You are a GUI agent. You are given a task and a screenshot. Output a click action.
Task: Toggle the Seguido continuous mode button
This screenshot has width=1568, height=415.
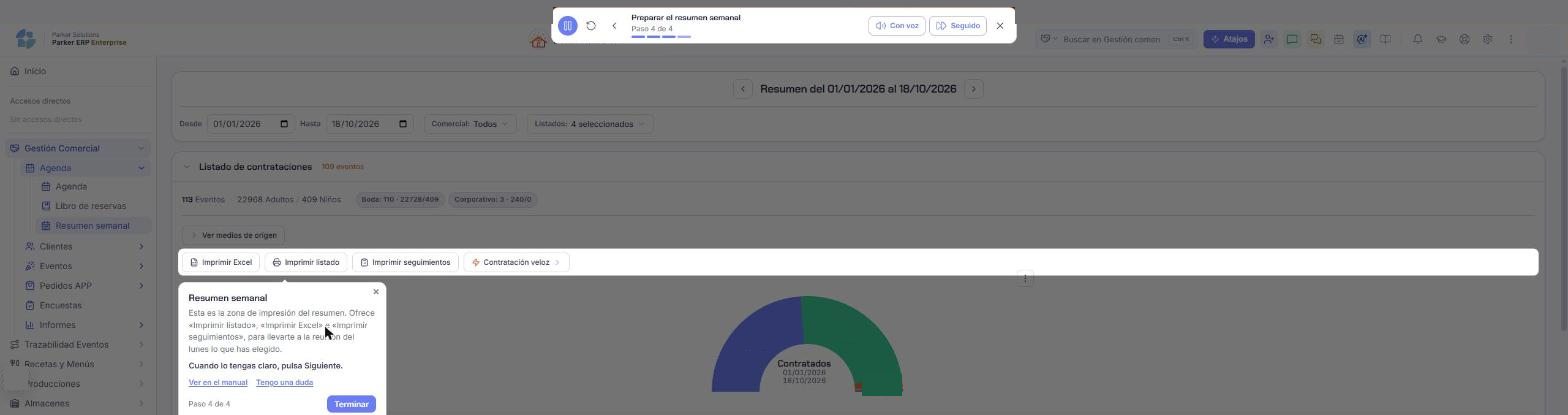pos(958,26)
